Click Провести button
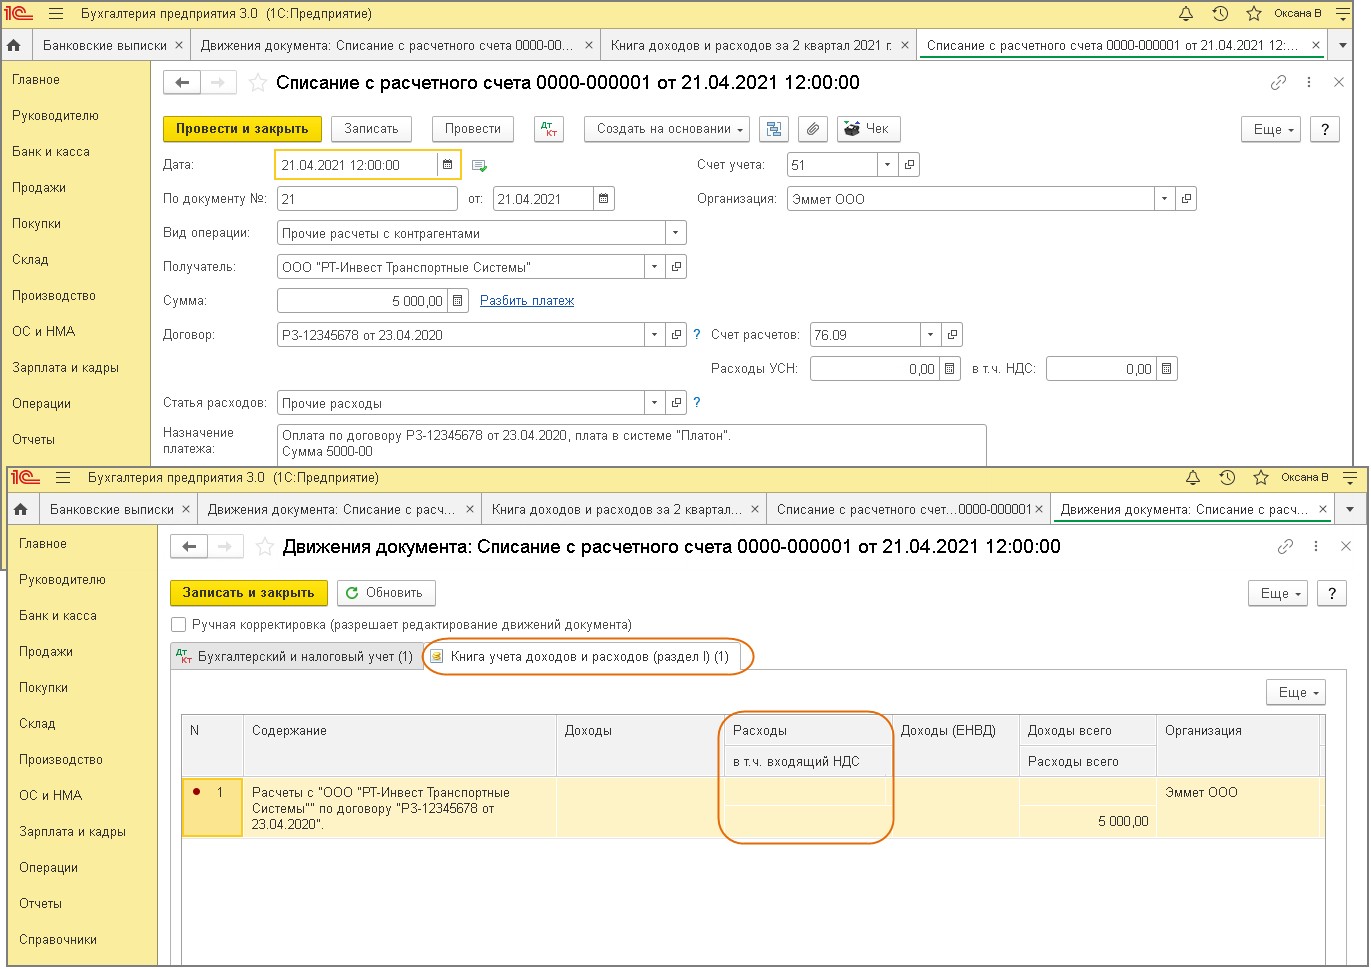 click(473, 129)
